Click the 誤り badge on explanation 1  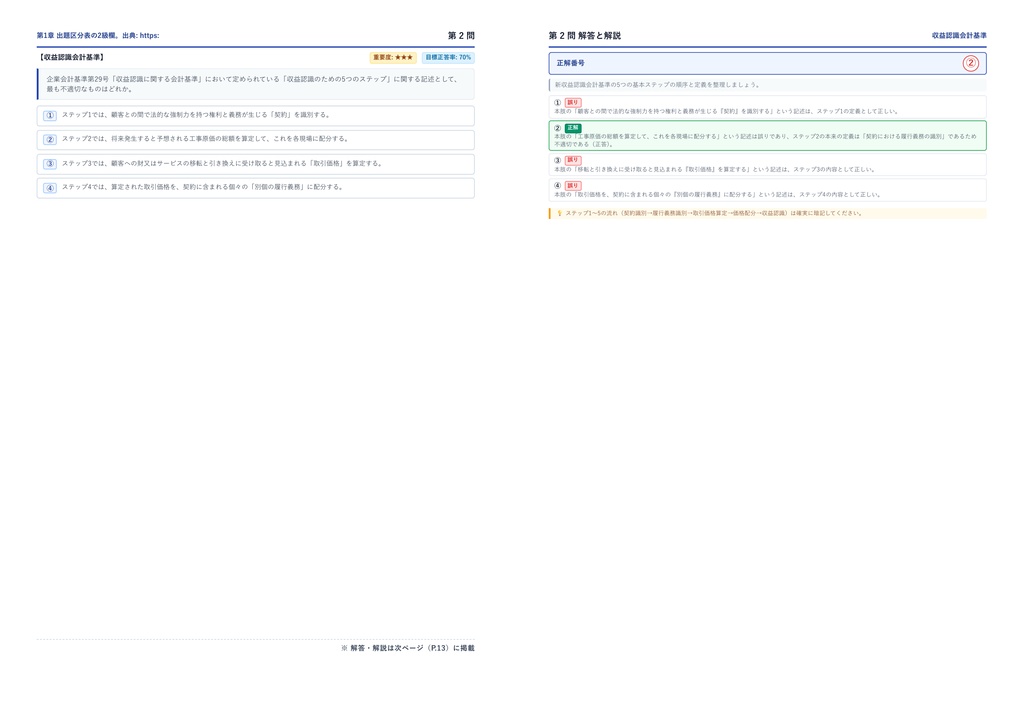(573, 102)
